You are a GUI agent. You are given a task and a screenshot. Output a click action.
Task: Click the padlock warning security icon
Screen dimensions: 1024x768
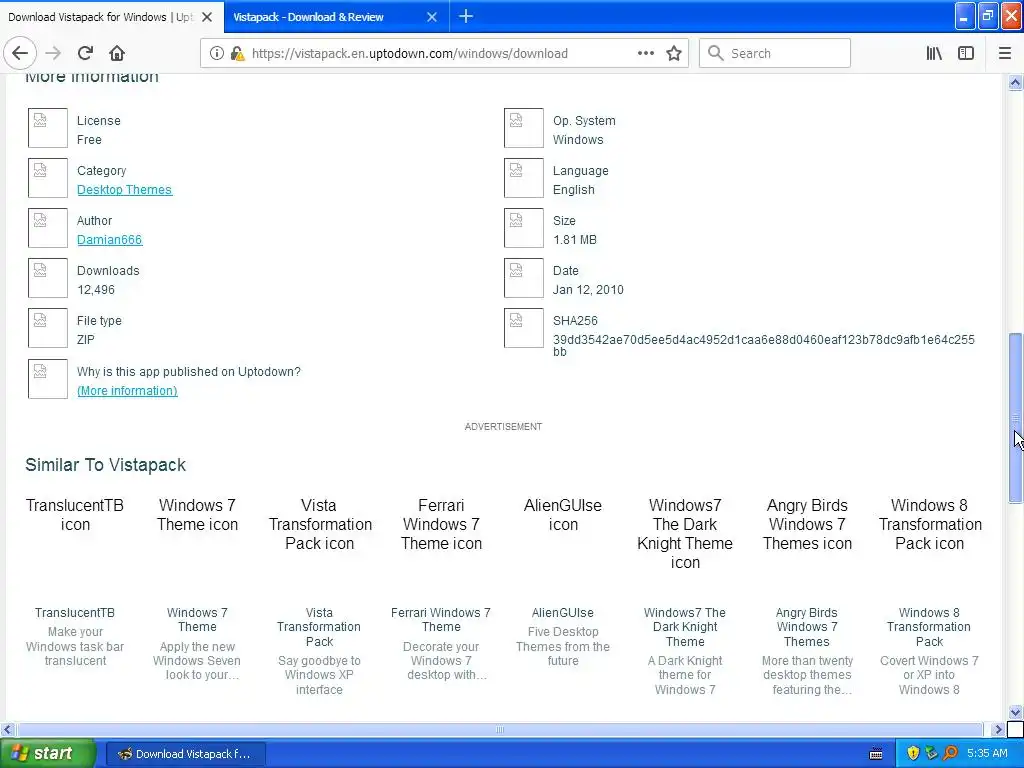pos(237,53)
